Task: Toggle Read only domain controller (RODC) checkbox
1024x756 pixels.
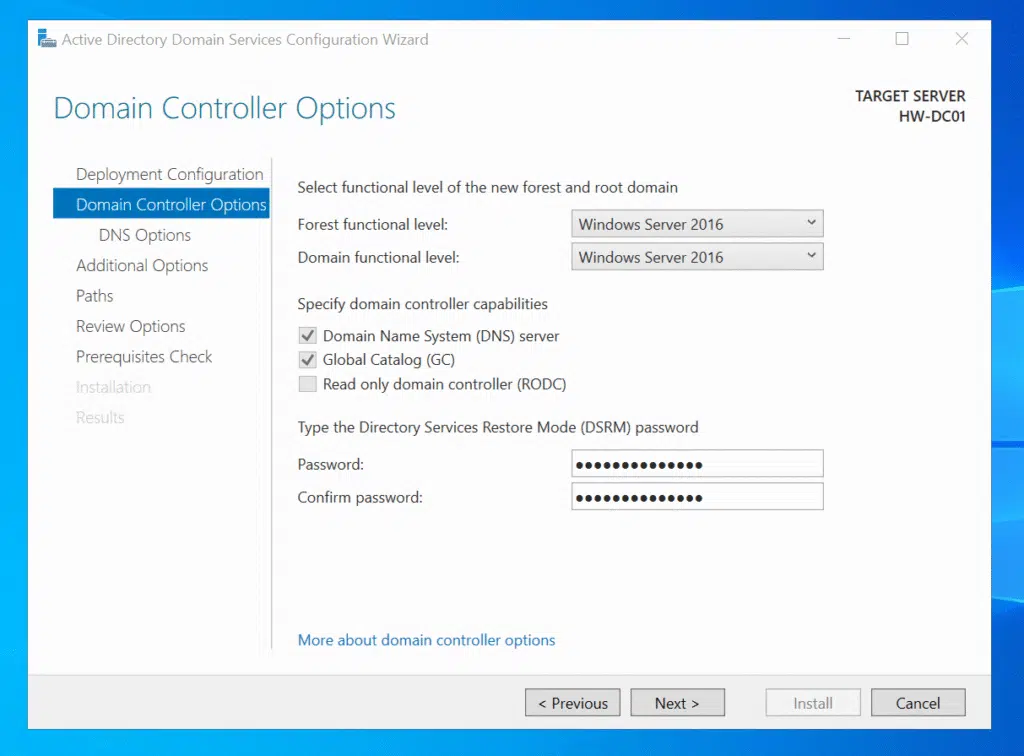Action: (x=308, y=384)
